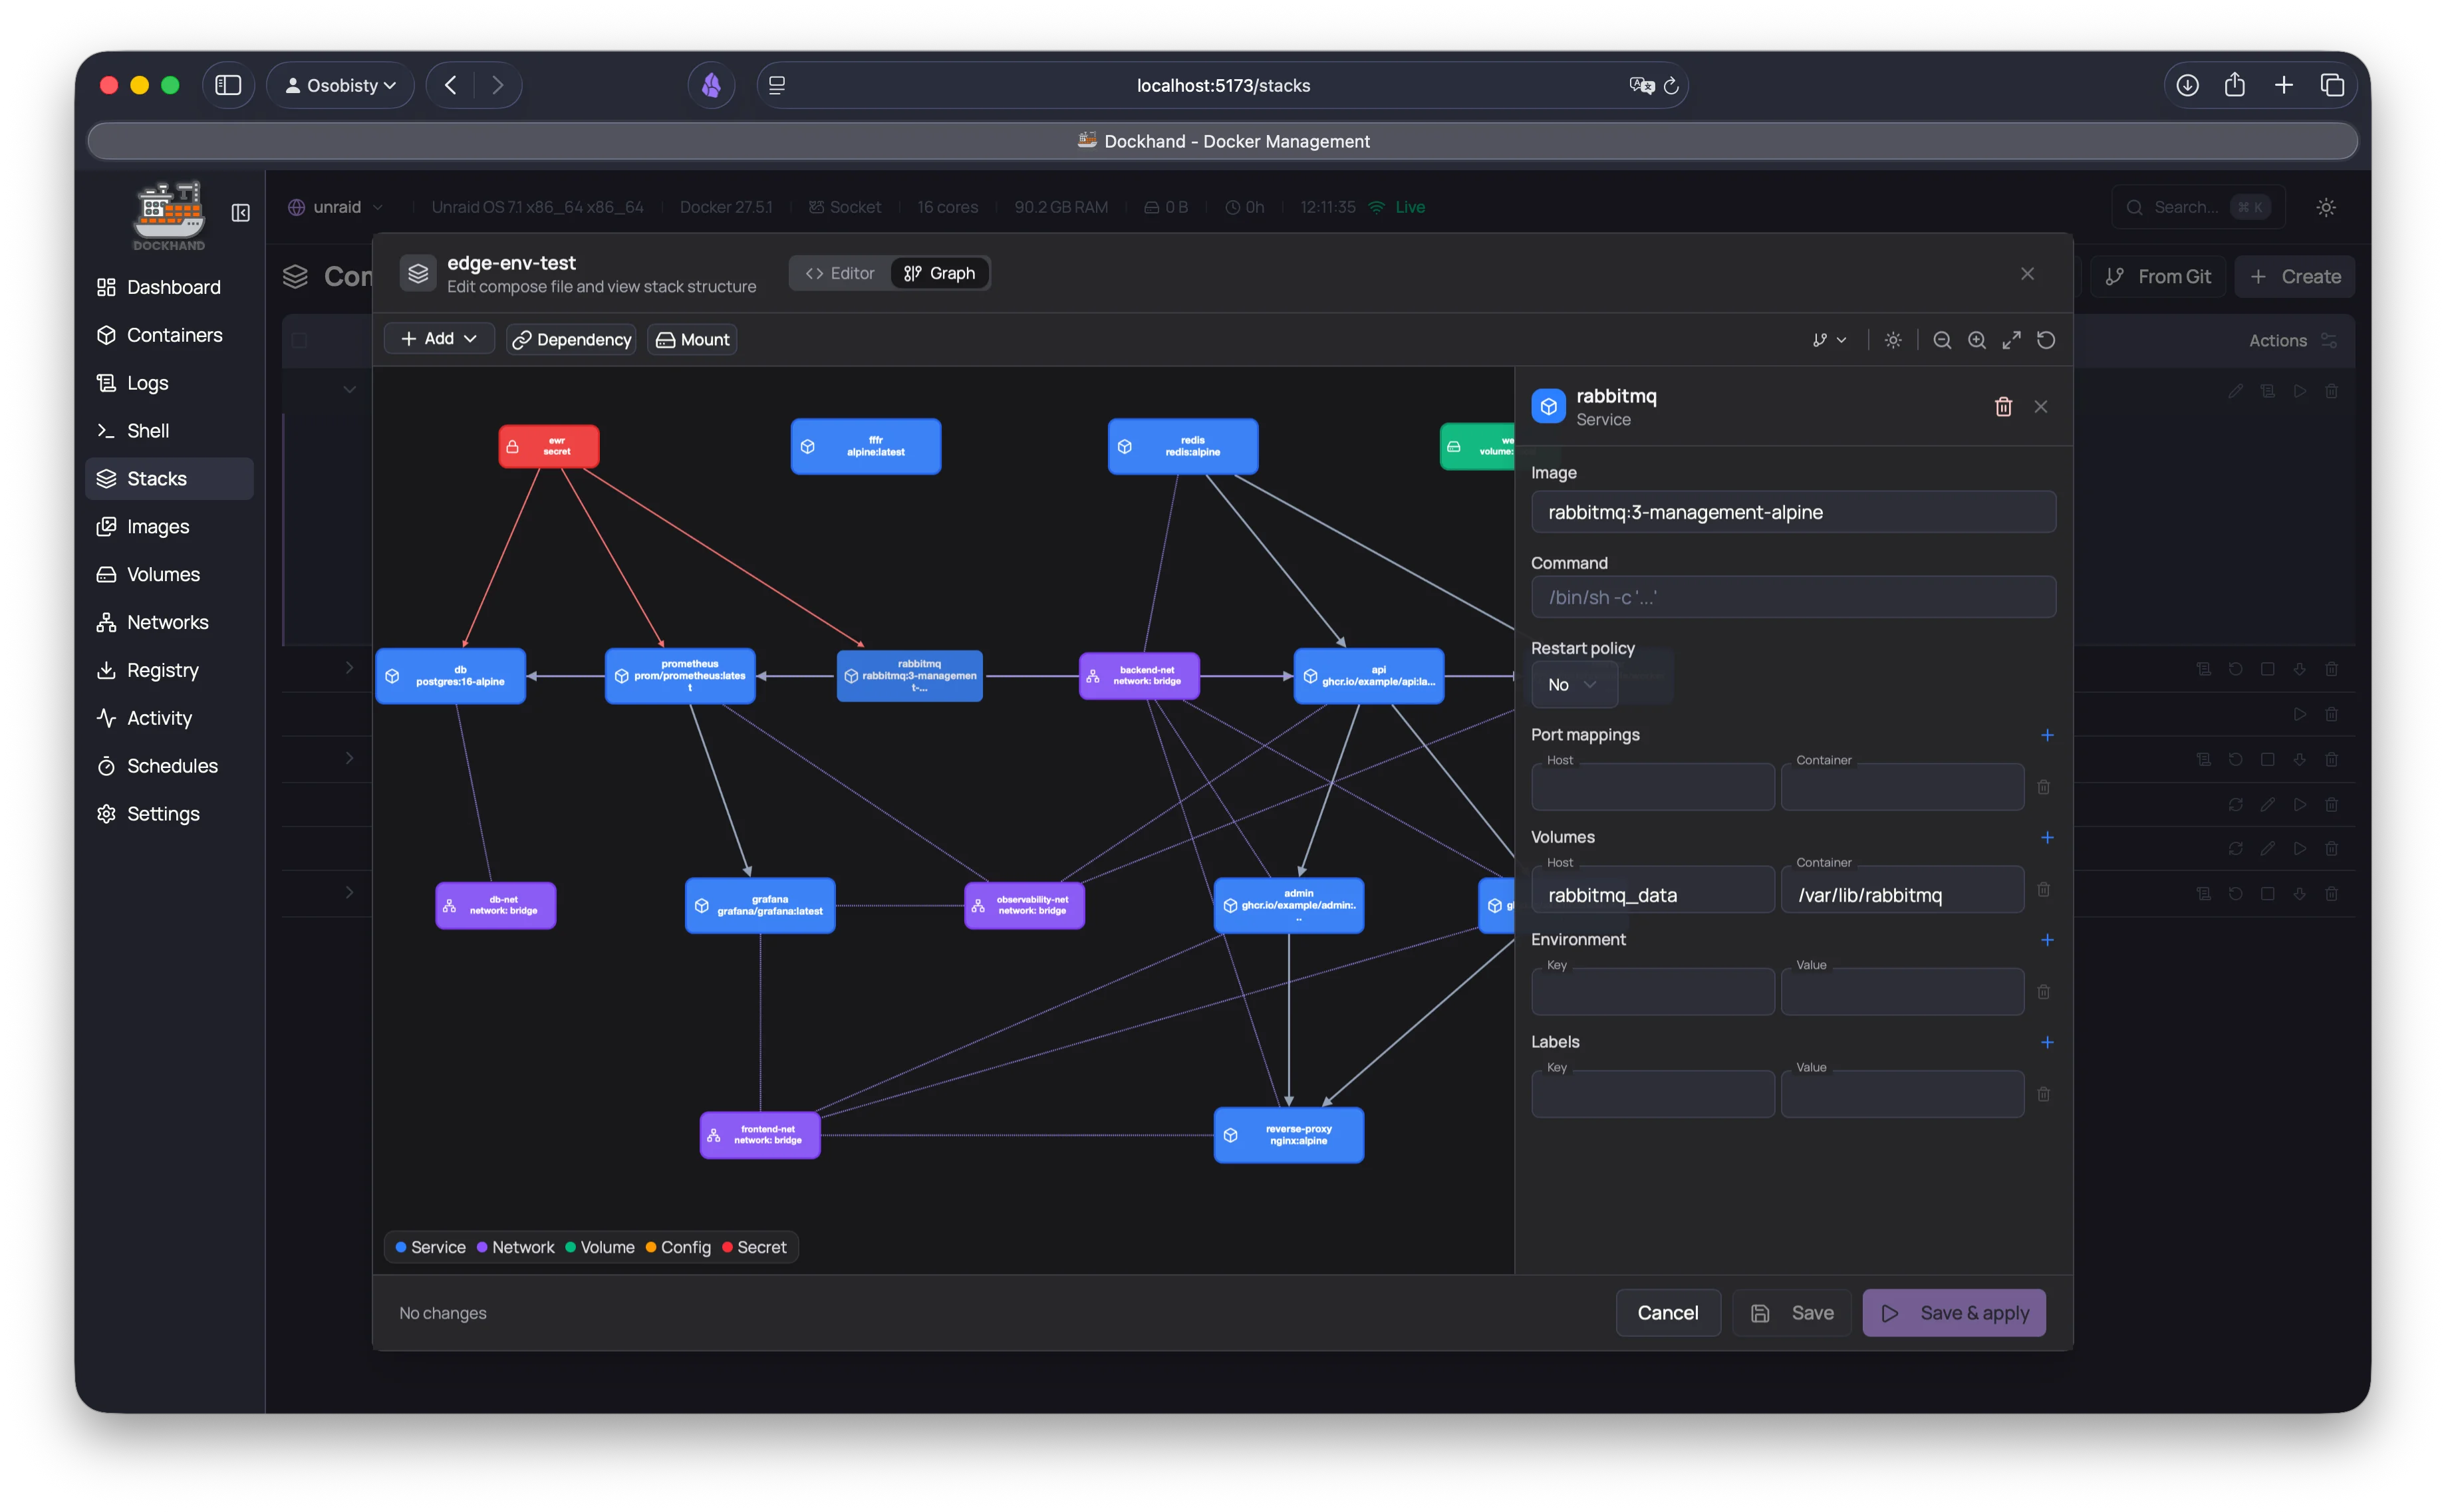Delete the rabbitmq service via trash icon
The height and width of the screenshot is (1512, 2446).
pyautogui.click(x=2004, y=406)
